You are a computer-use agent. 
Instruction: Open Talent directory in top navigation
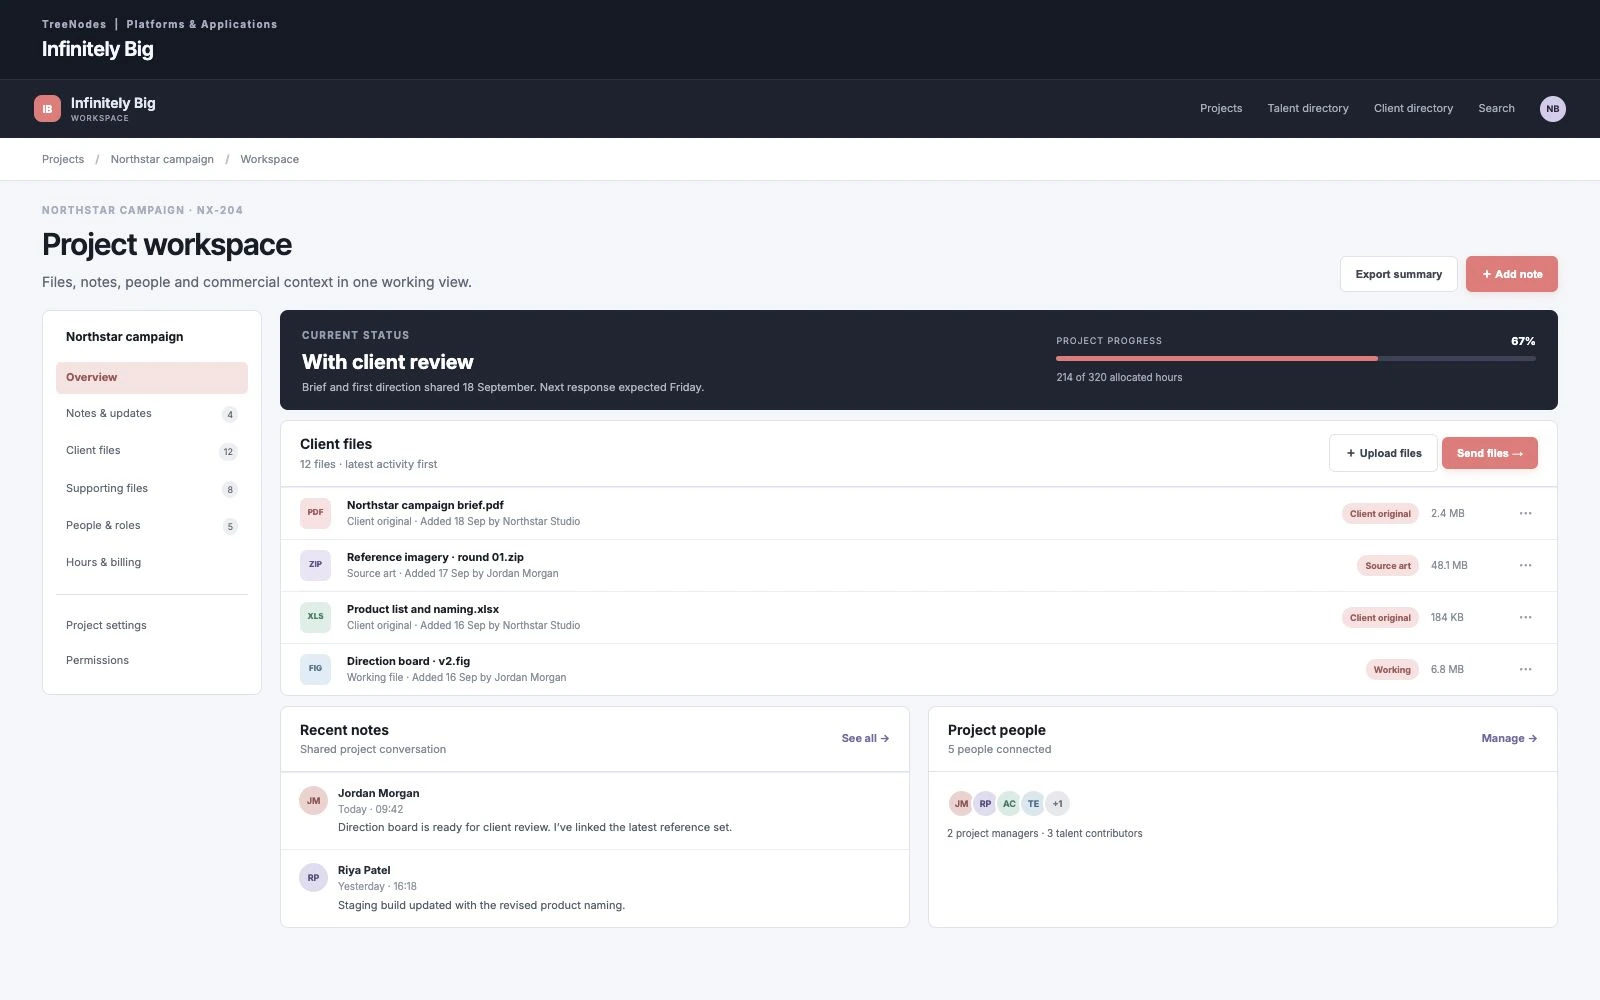click(1308, 109)
